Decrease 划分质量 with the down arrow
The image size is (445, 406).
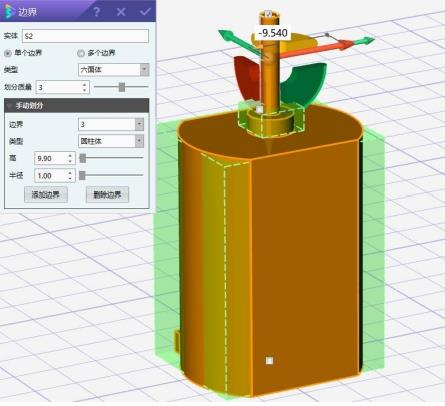[x=85, y=90]
